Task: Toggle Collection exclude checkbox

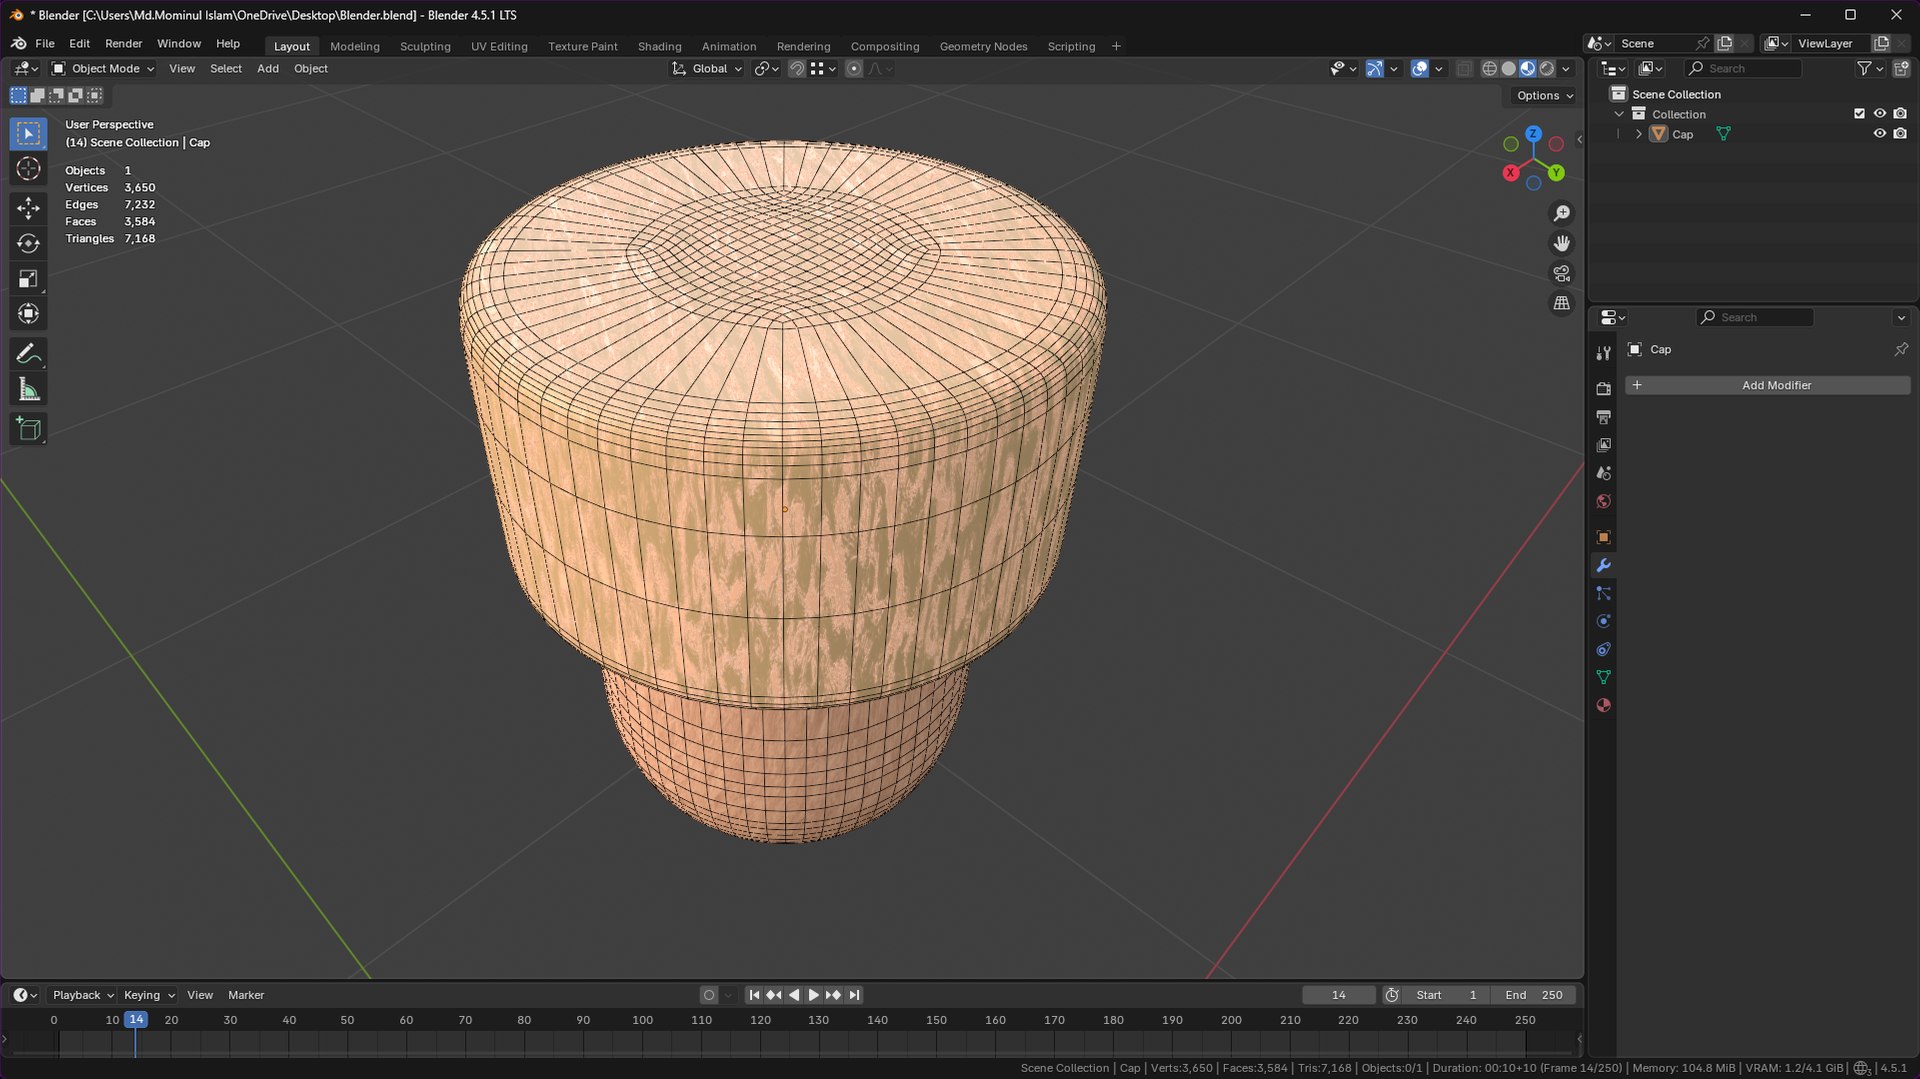Action: pyautogui.click(x=1859, y=114)
